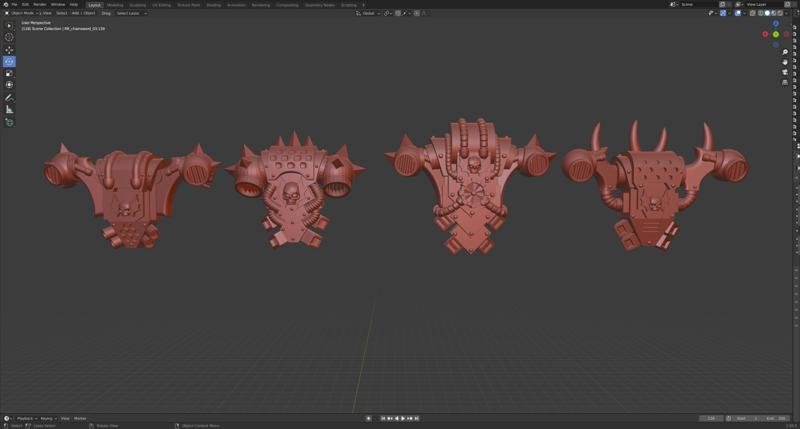Toggle proportional editing icon
This screenshot has height=429, width=800.
pos(417,13)
